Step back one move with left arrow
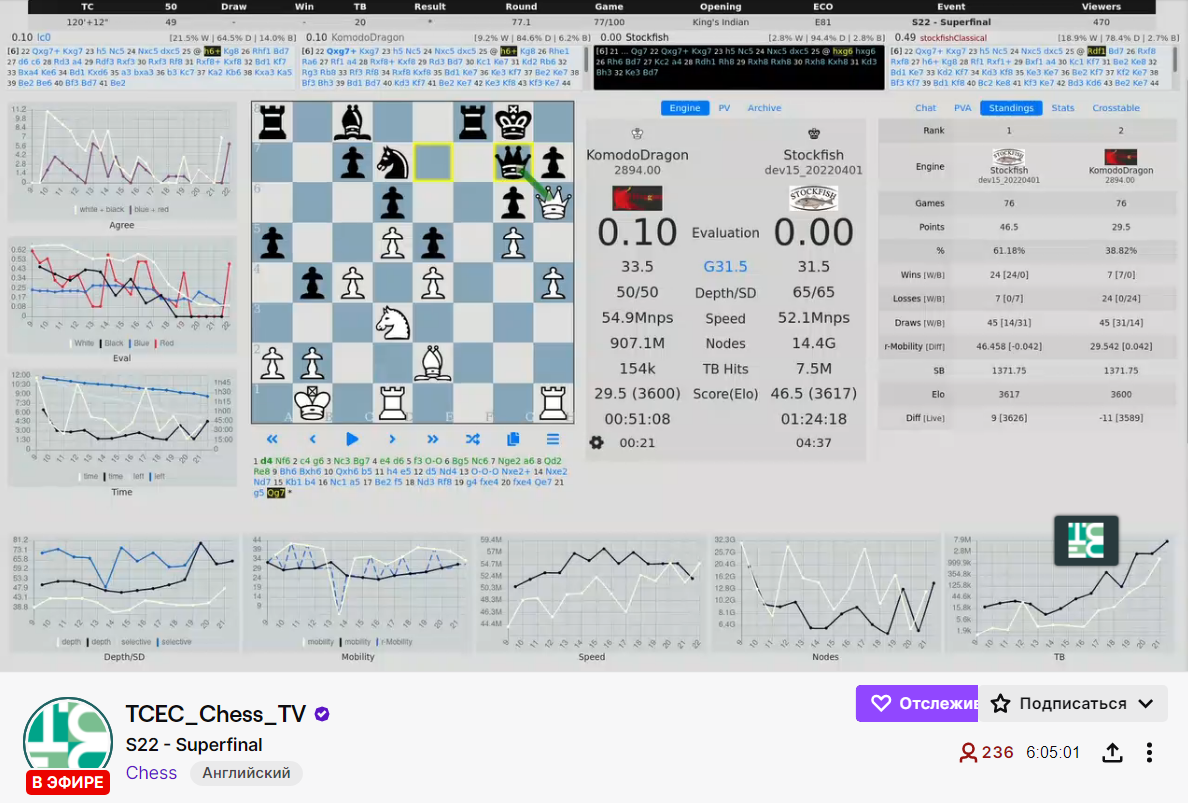 click(312, 439)
